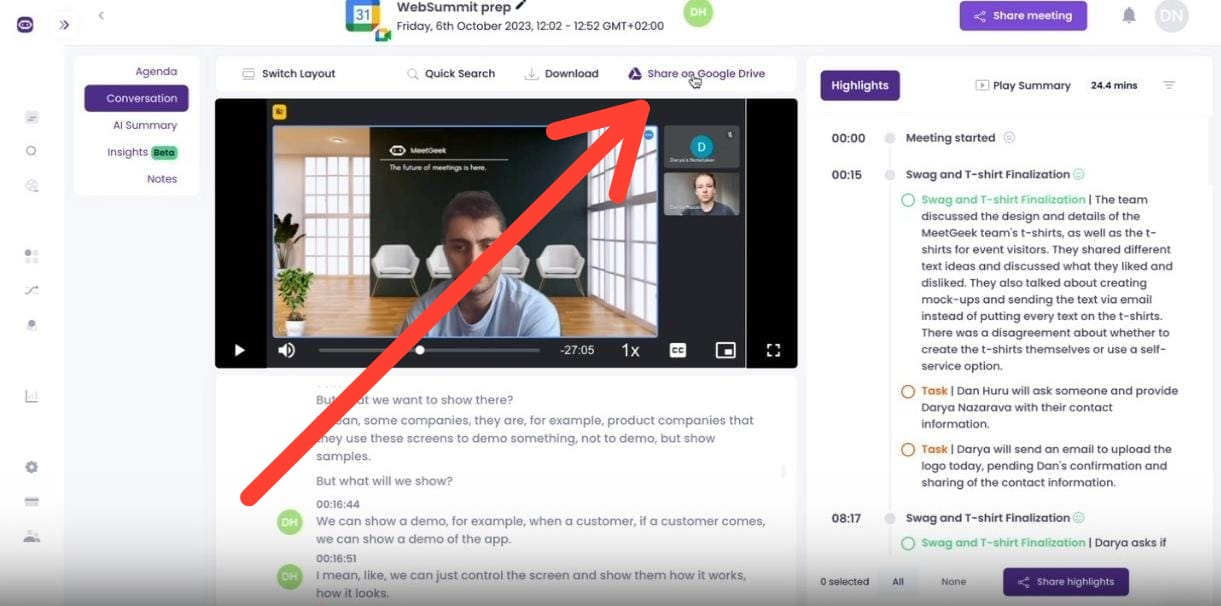
Task: Select the Dan Huru task circle
Action: click(908, 392)
